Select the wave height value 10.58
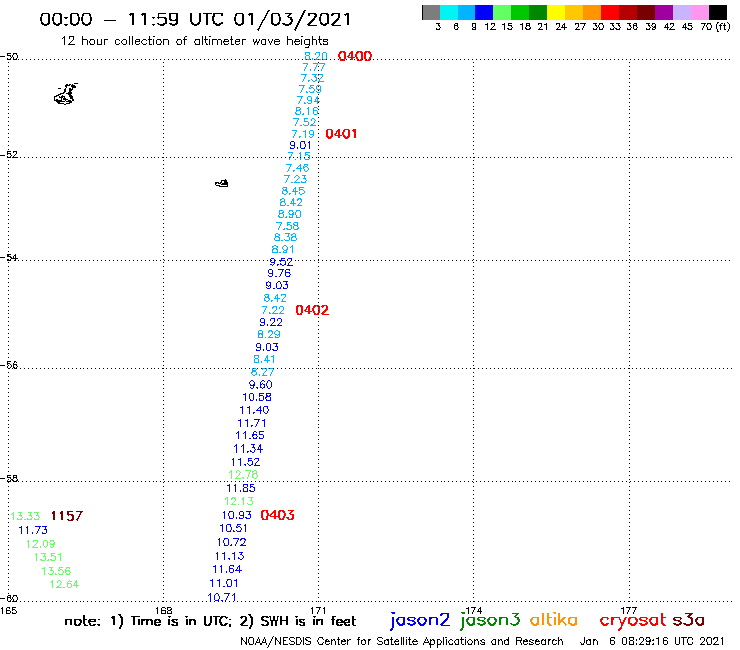This screenshot has width=740, height=650. pos(257,397)
